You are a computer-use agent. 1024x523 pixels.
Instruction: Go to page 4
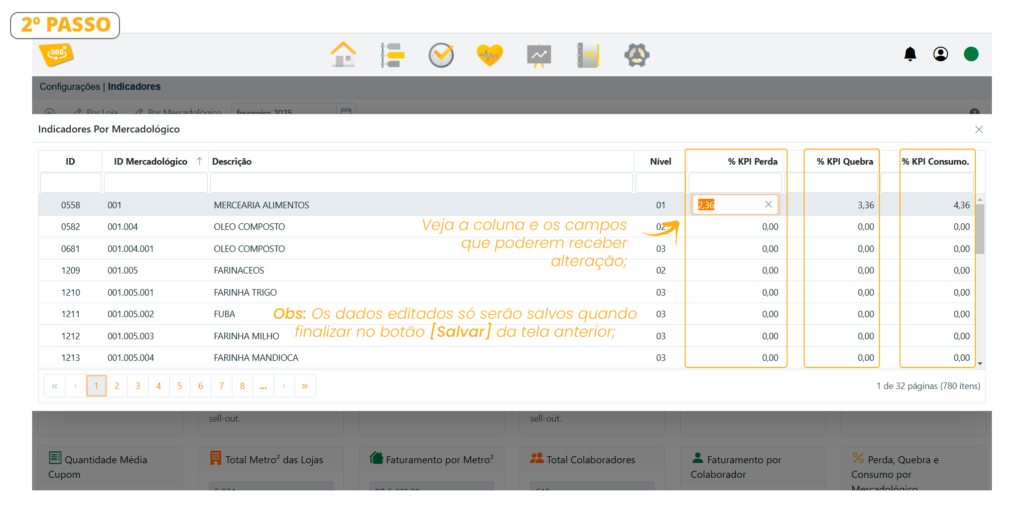coord(159,386)
